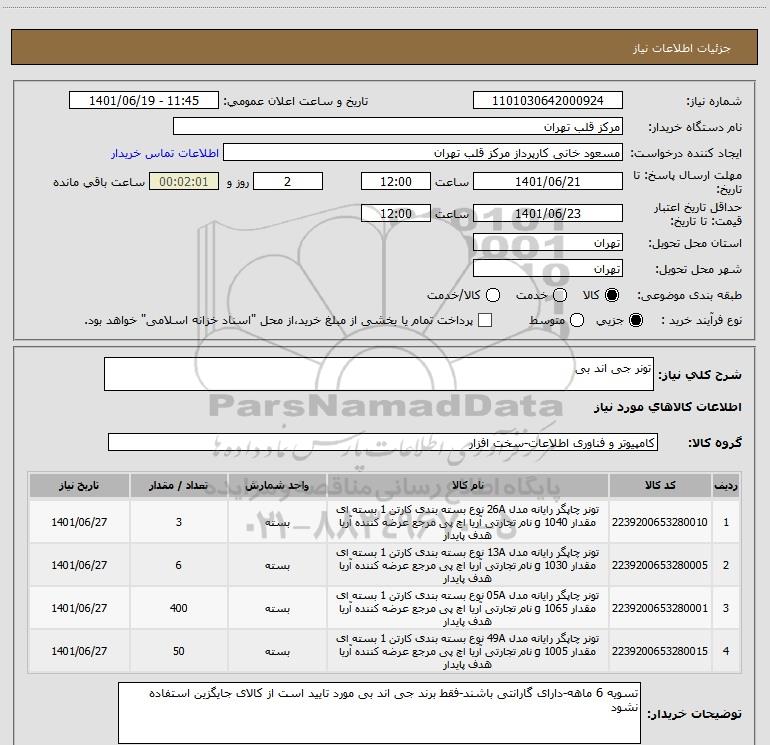The image size is (770, 745).
Task: Click the announcement date field 1401/06/19 - 11:45
Action: pos(144,101)
